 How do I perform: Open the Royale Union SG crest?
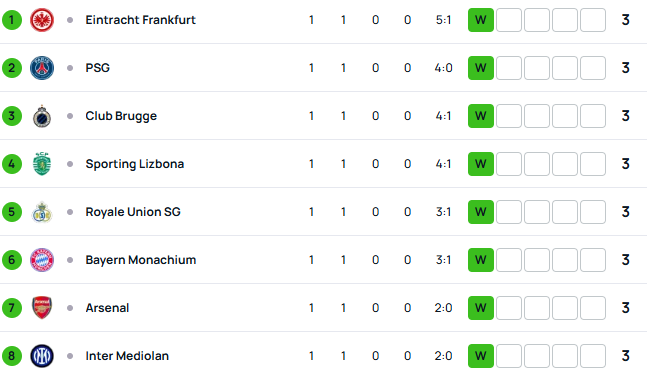coord(42,212)
